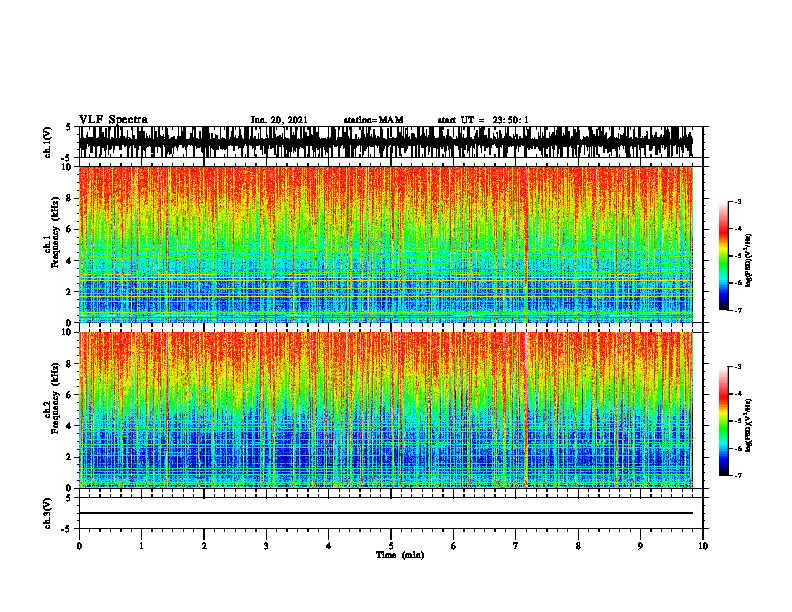The width and height of the screenshot is (792, 612).
Task: Click the "10" tick label on time axis
Action: pos(703,546)
